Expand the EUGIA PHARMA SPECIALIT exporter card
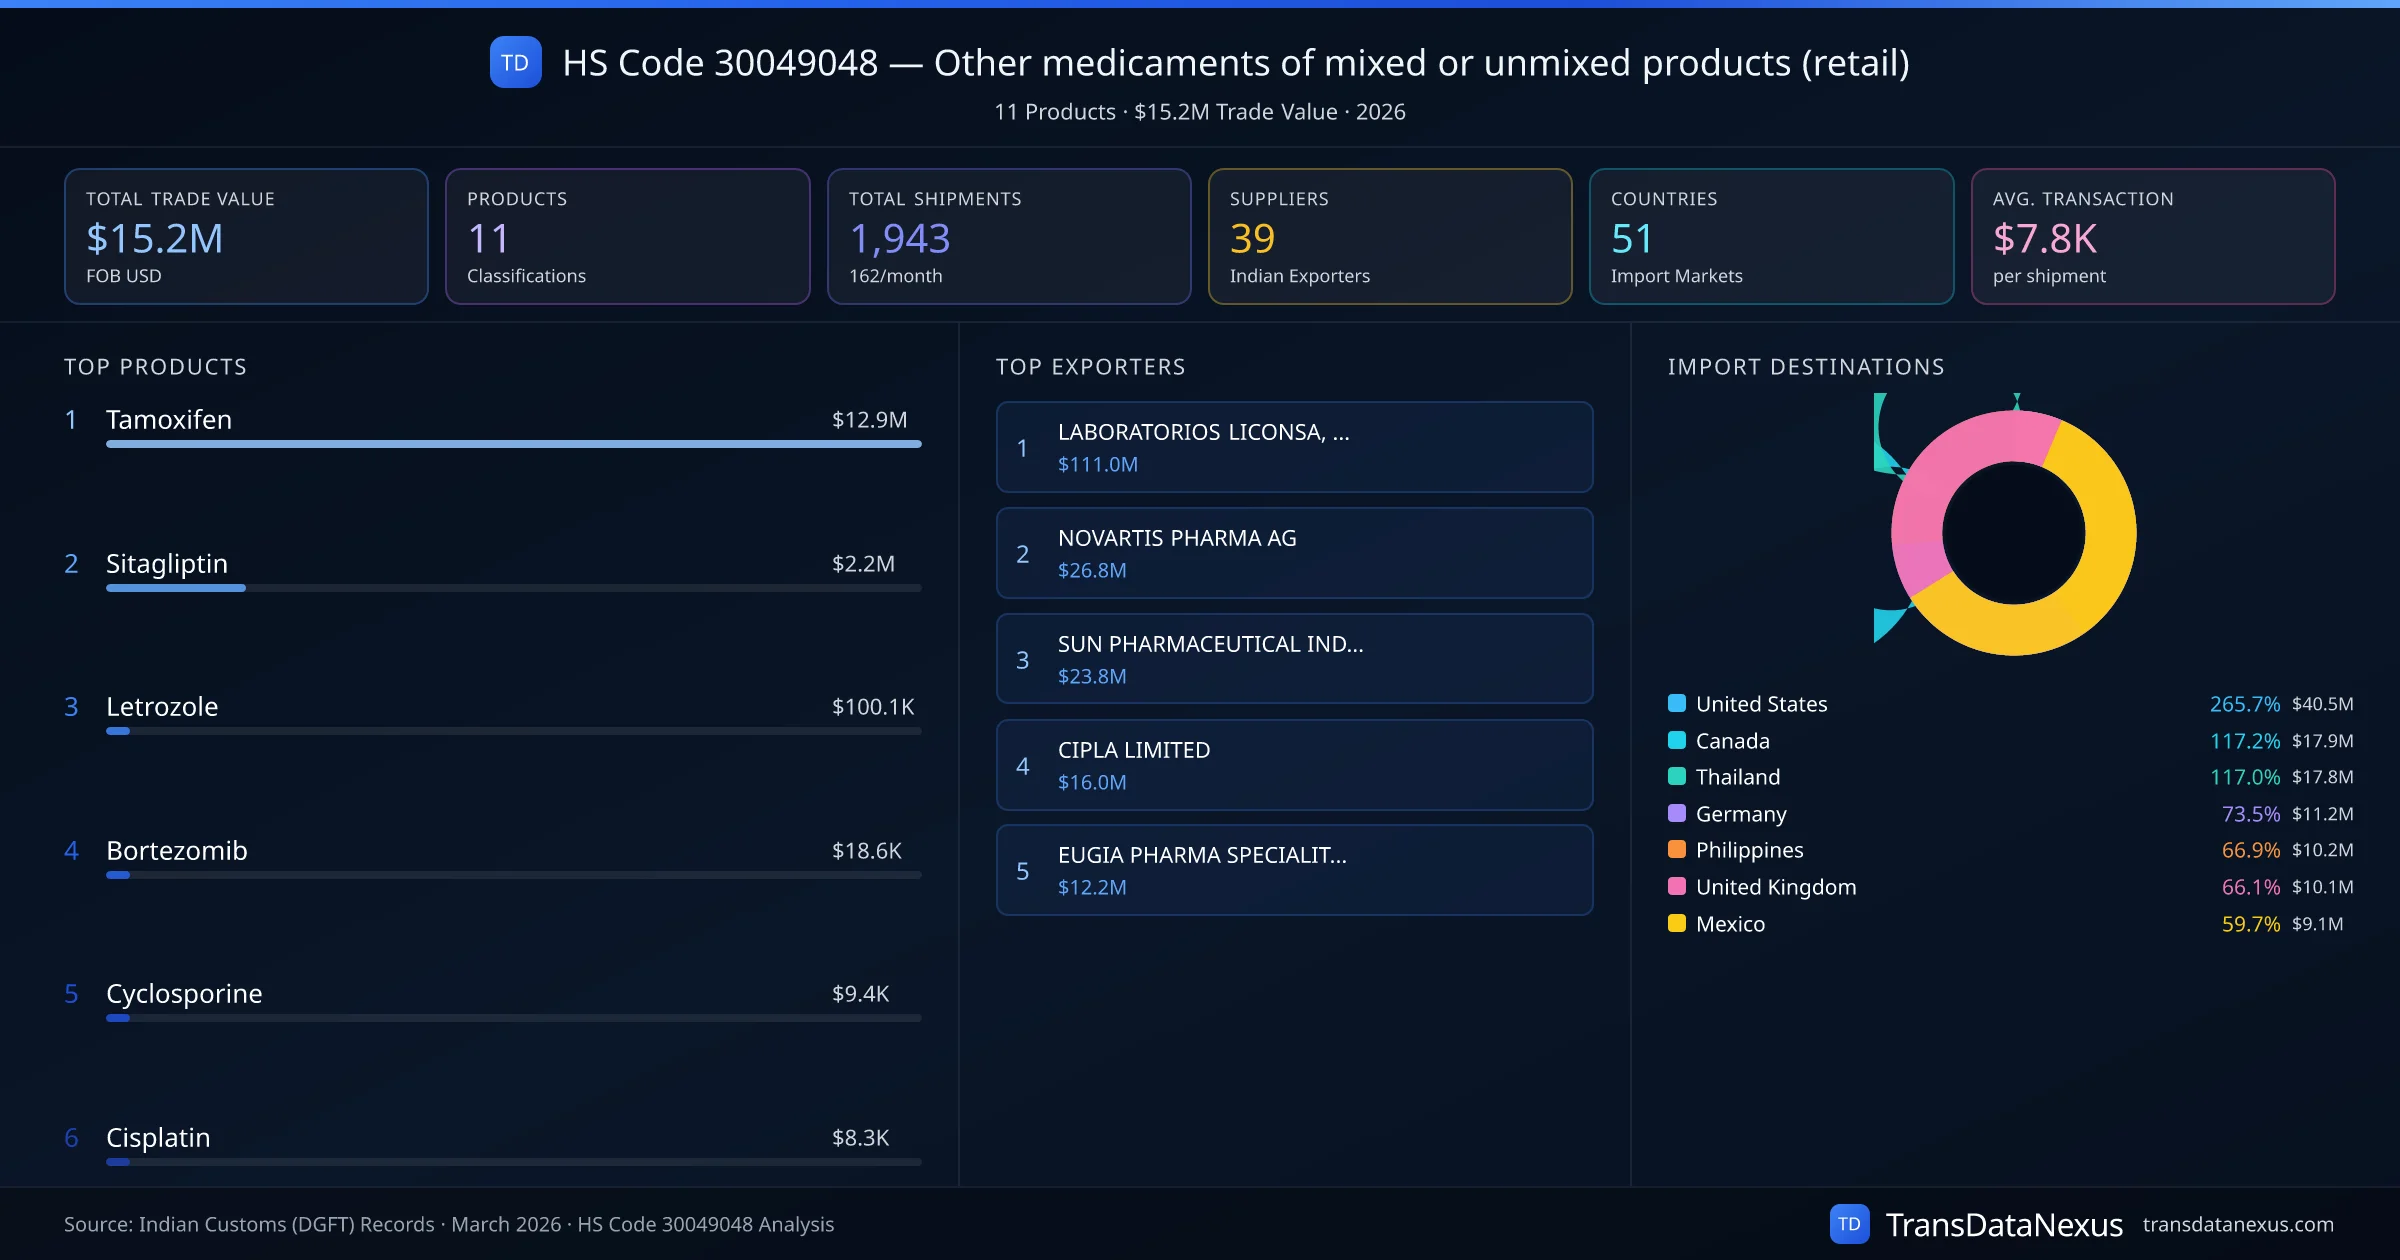 (1293, 870)
